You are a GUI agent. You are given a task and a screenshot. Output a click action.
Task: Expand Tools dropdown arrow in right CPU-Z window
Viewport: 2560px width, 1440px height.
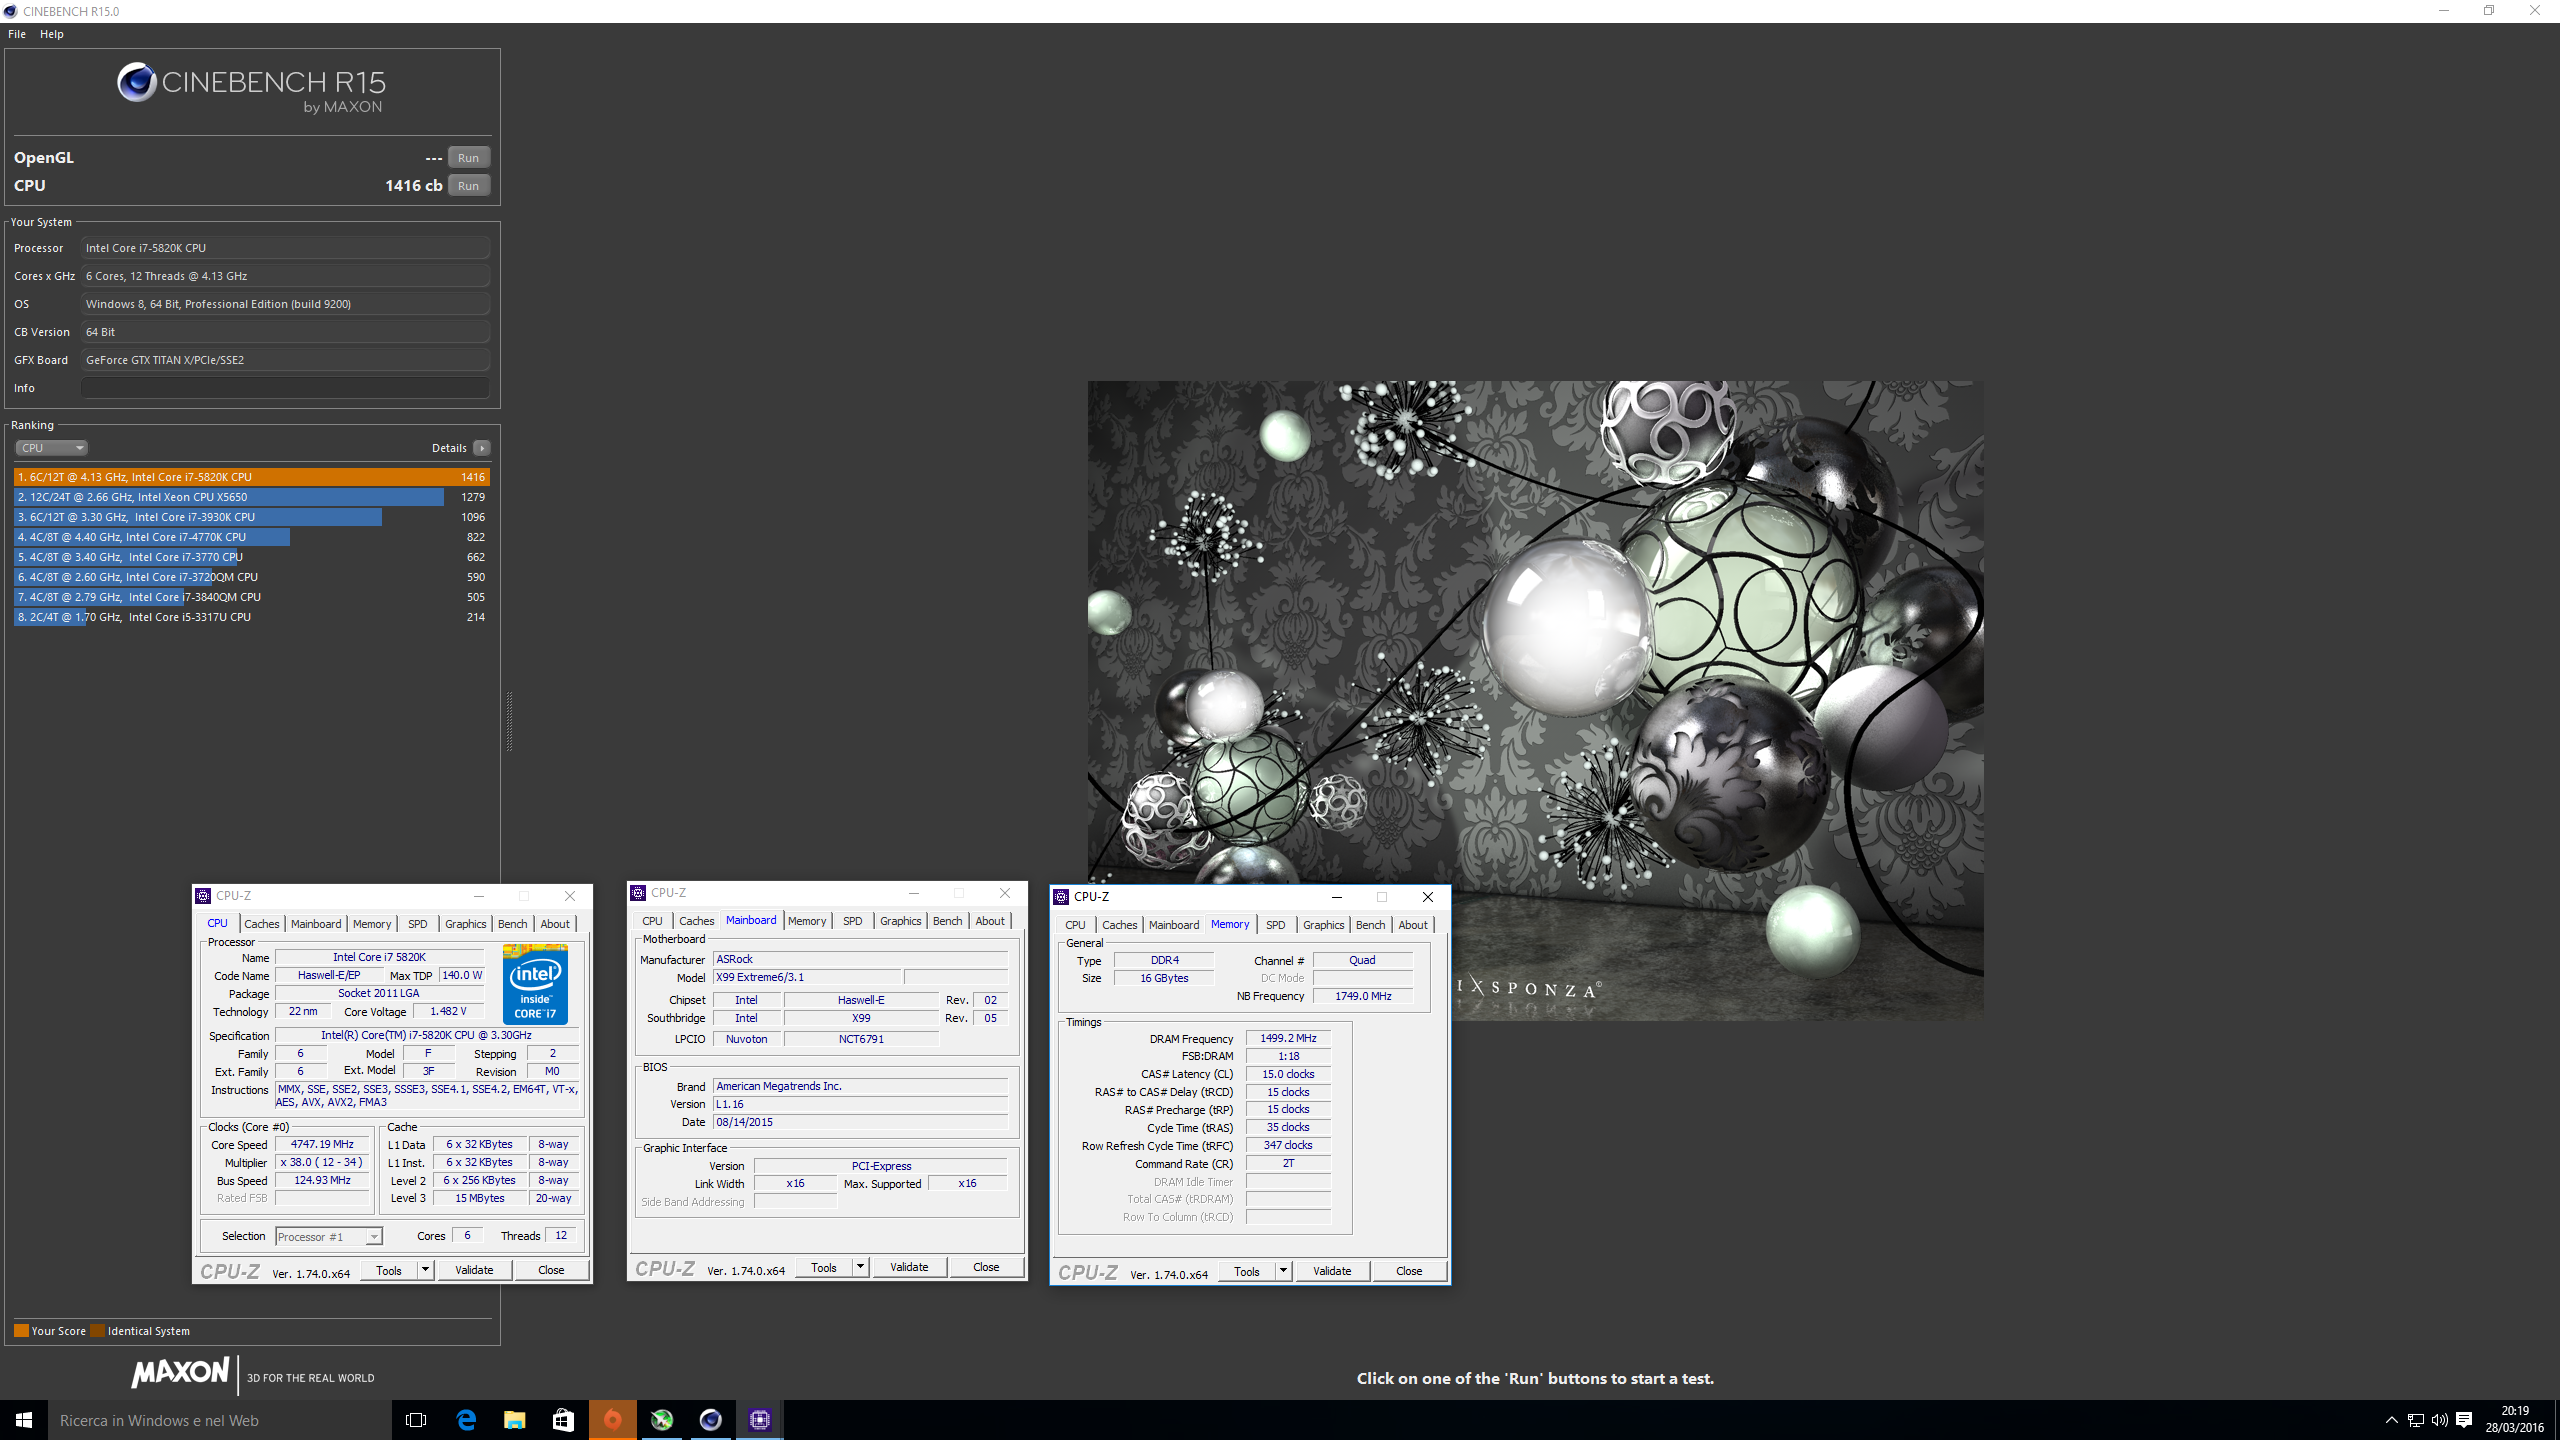tap(1283, 1271)
